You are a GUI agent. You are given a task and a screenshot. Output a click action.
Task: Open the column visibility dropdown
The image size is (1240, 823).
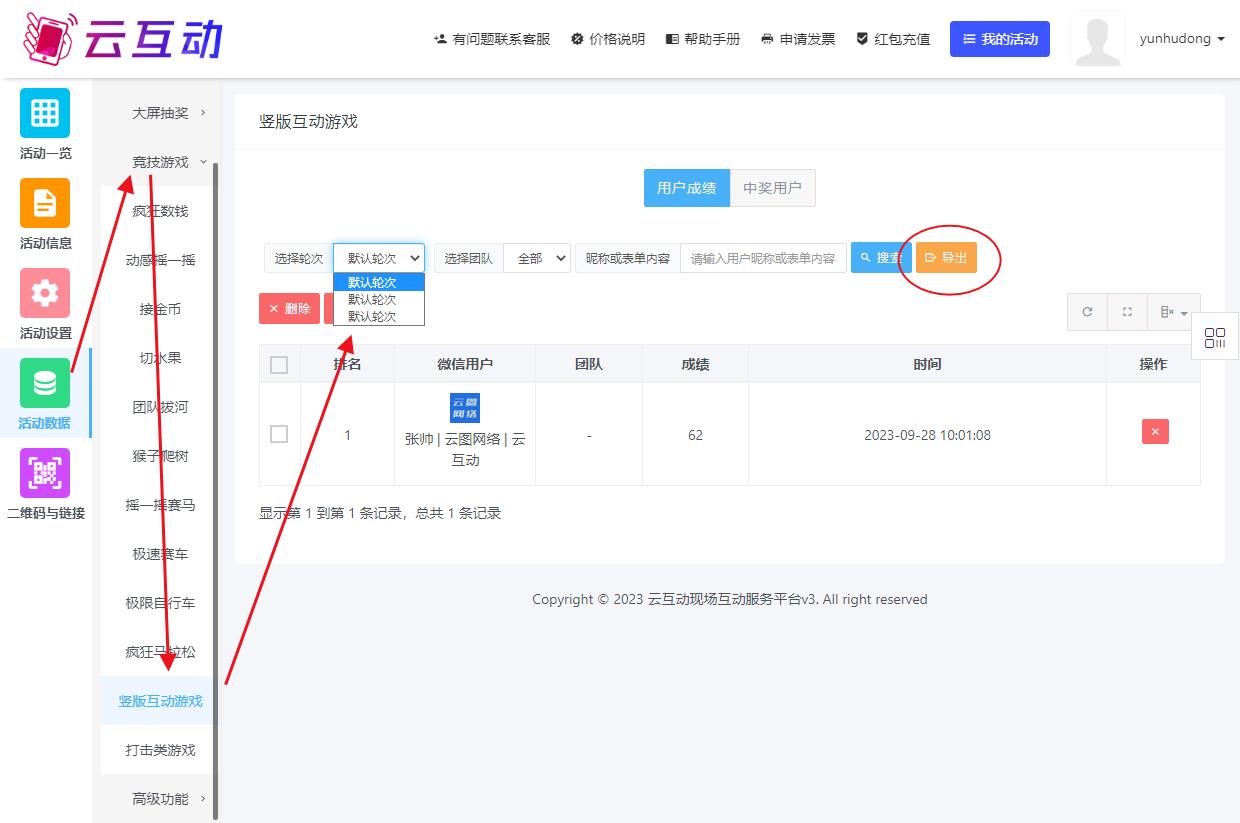click(x=1173, y=312)
